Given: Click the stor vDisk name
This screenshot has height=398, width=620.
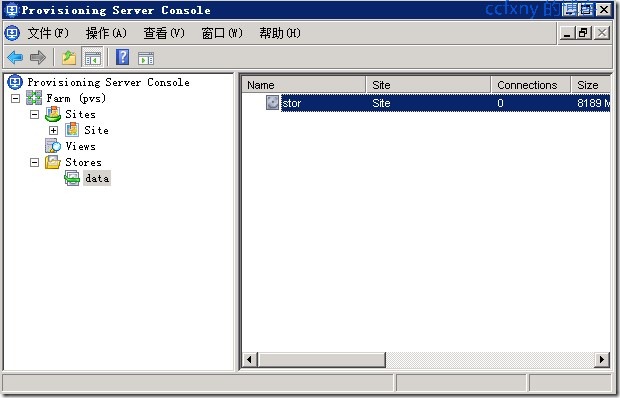Looking at the screenshot, I should pyautogui.click(x=292, y=103).
